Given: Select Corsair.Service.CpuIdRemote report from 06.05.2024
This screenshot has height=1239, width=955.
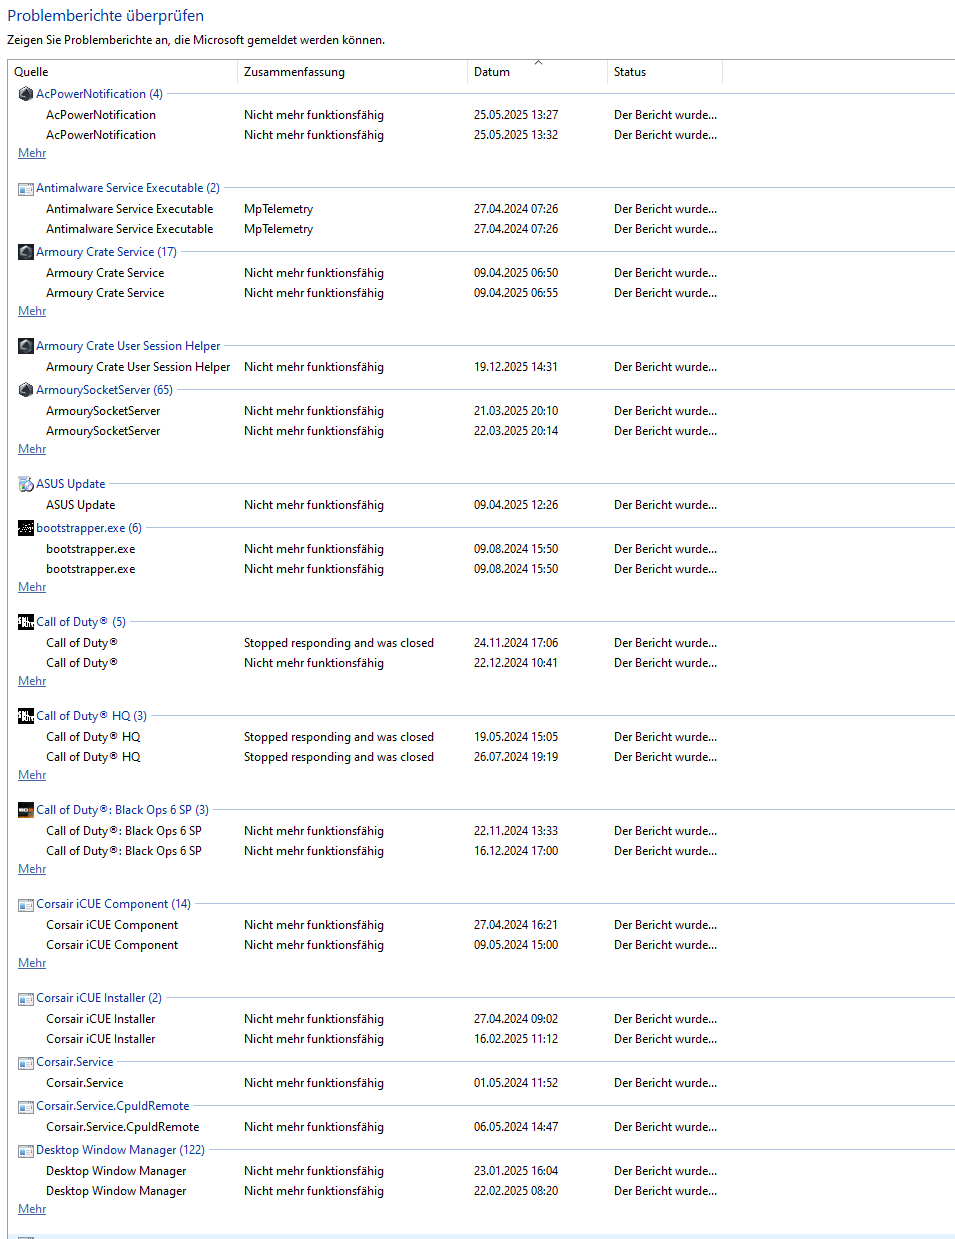Looking at the screenshot, I should coord(381,1127).
